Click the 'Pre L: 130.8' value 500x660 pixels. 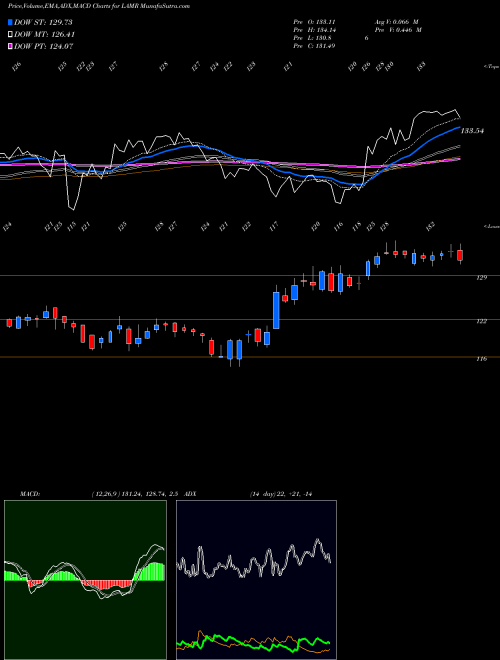coord(312,38)
